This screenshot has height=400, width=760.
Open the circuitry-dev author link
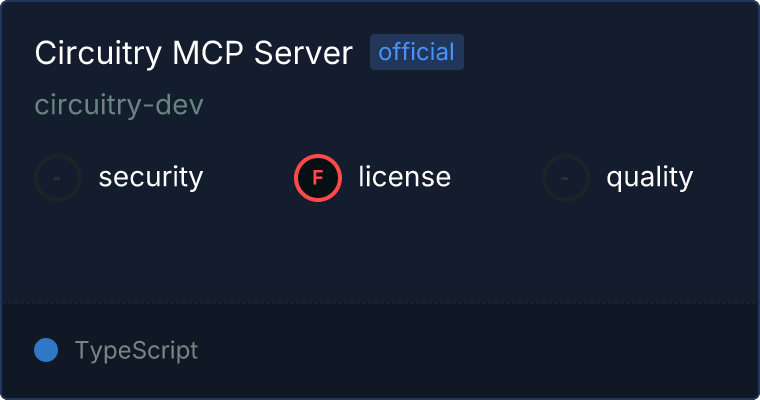[119, 104]
